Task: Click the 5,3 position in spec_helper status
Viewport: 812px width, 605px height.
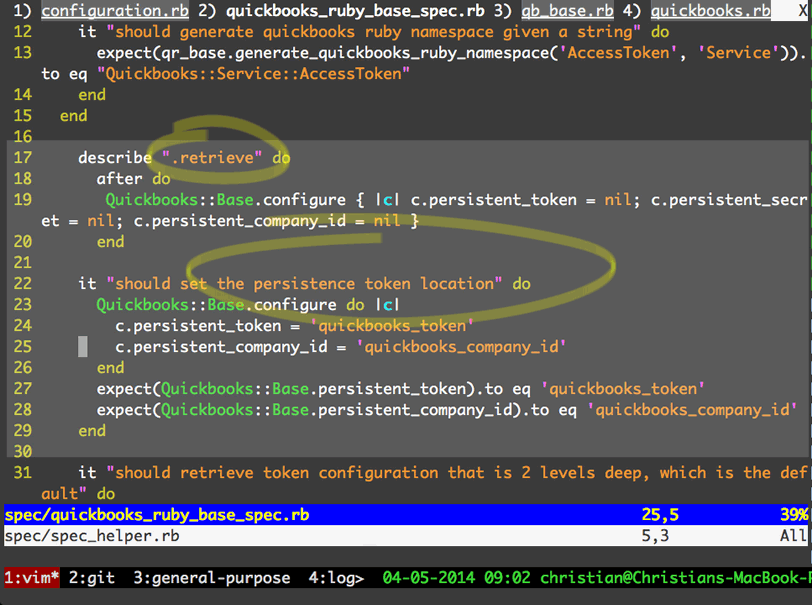Action: point(655,535)
